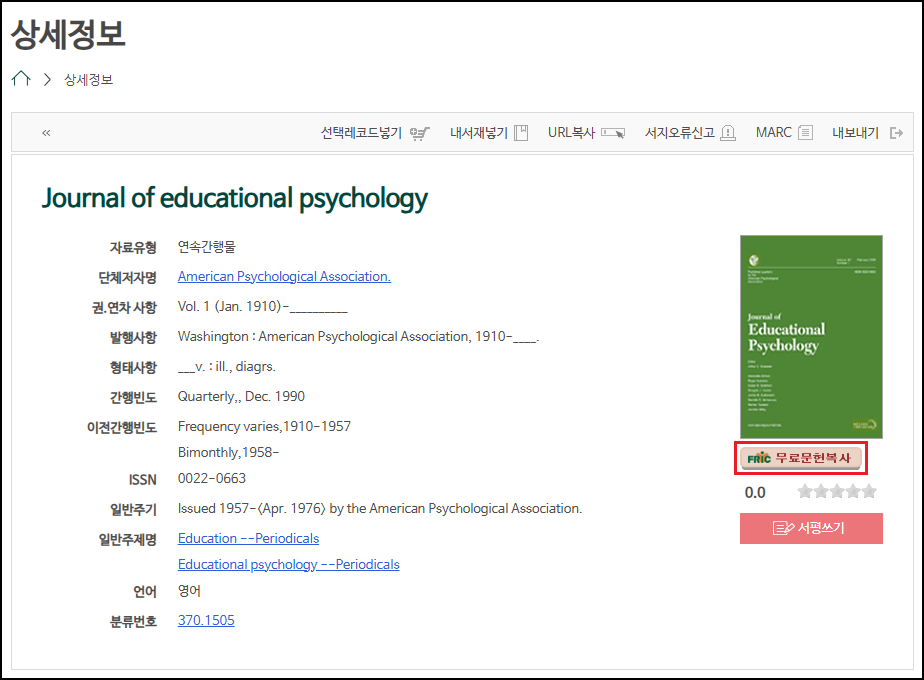Click the FRIC 무료문헌복사 button
This screenshot has width=924, height=680.
[801, 458]
